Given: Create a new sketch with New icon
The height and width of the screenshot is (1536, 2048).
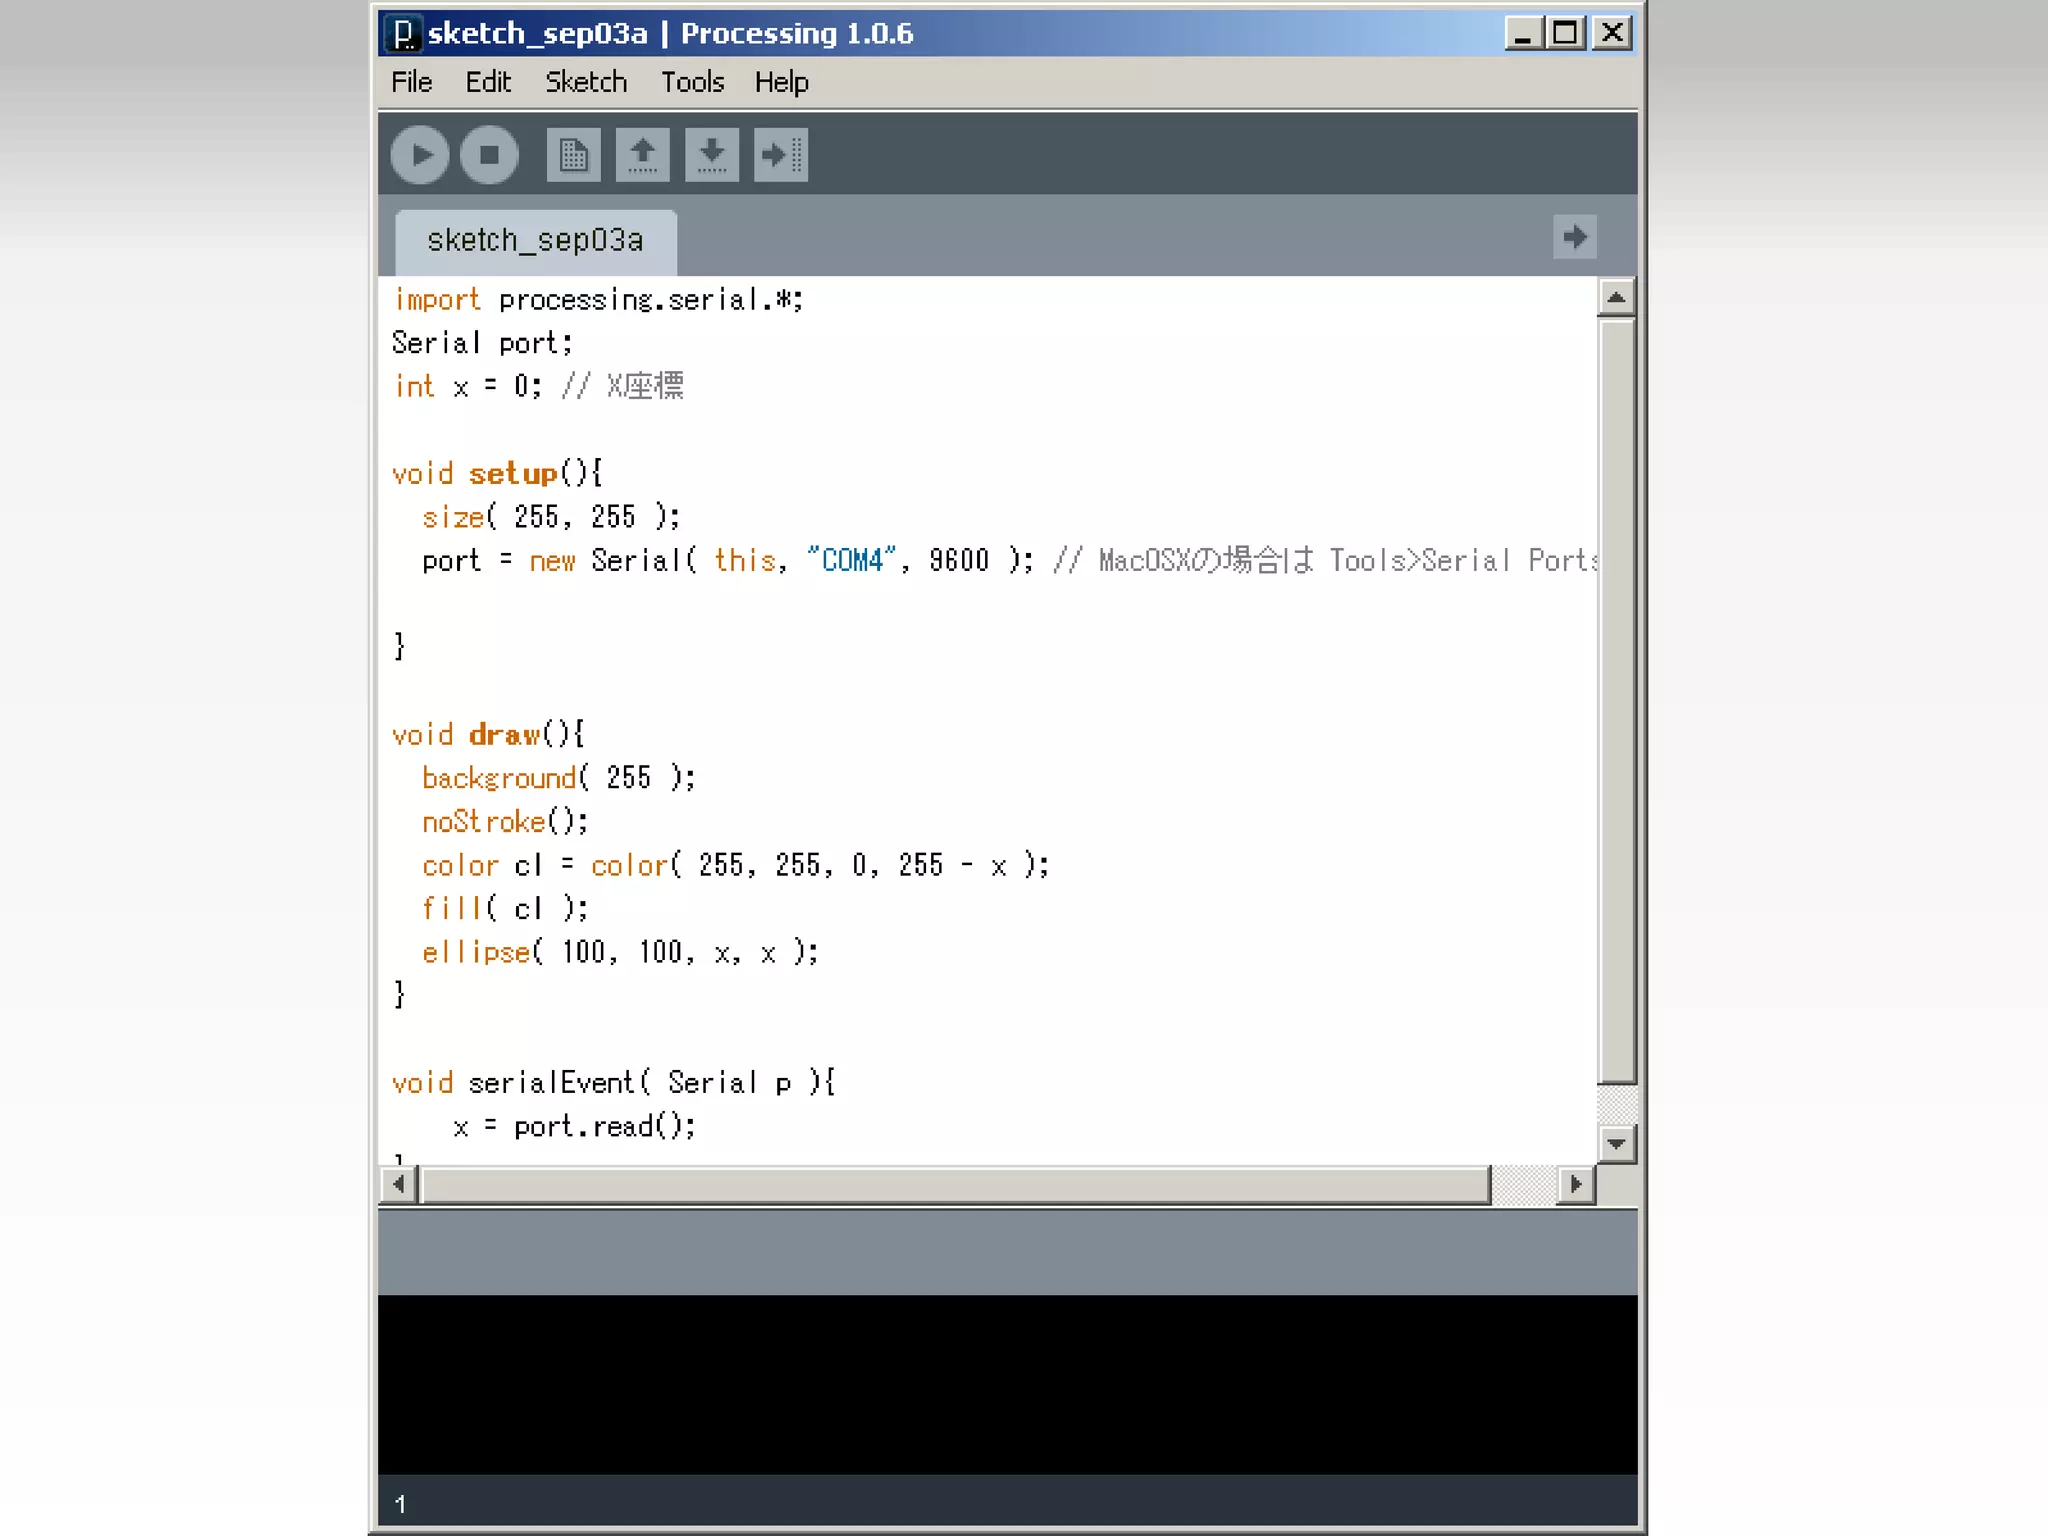Looking at the screenshot, I should (x=573, y=155).
